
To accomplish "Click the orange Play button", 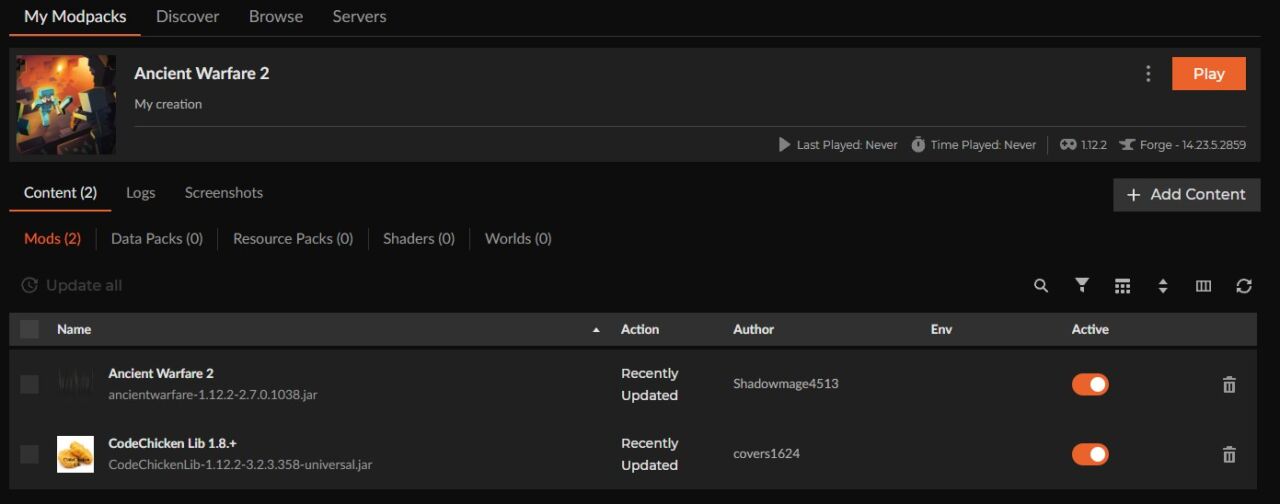I will point(1209,74).
